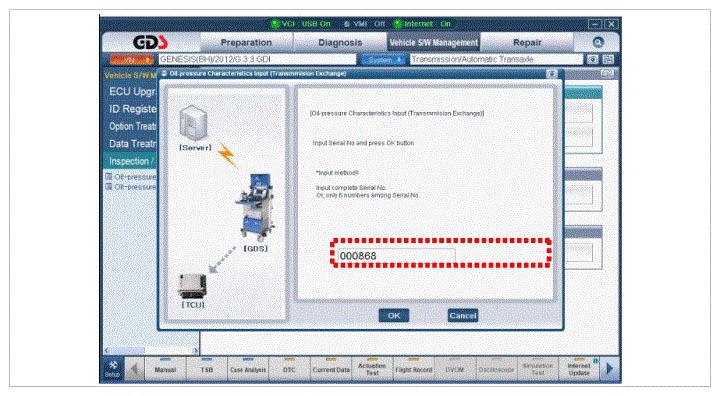Click the icon at the right of the Vehicle S/W Management panel header

607,74
